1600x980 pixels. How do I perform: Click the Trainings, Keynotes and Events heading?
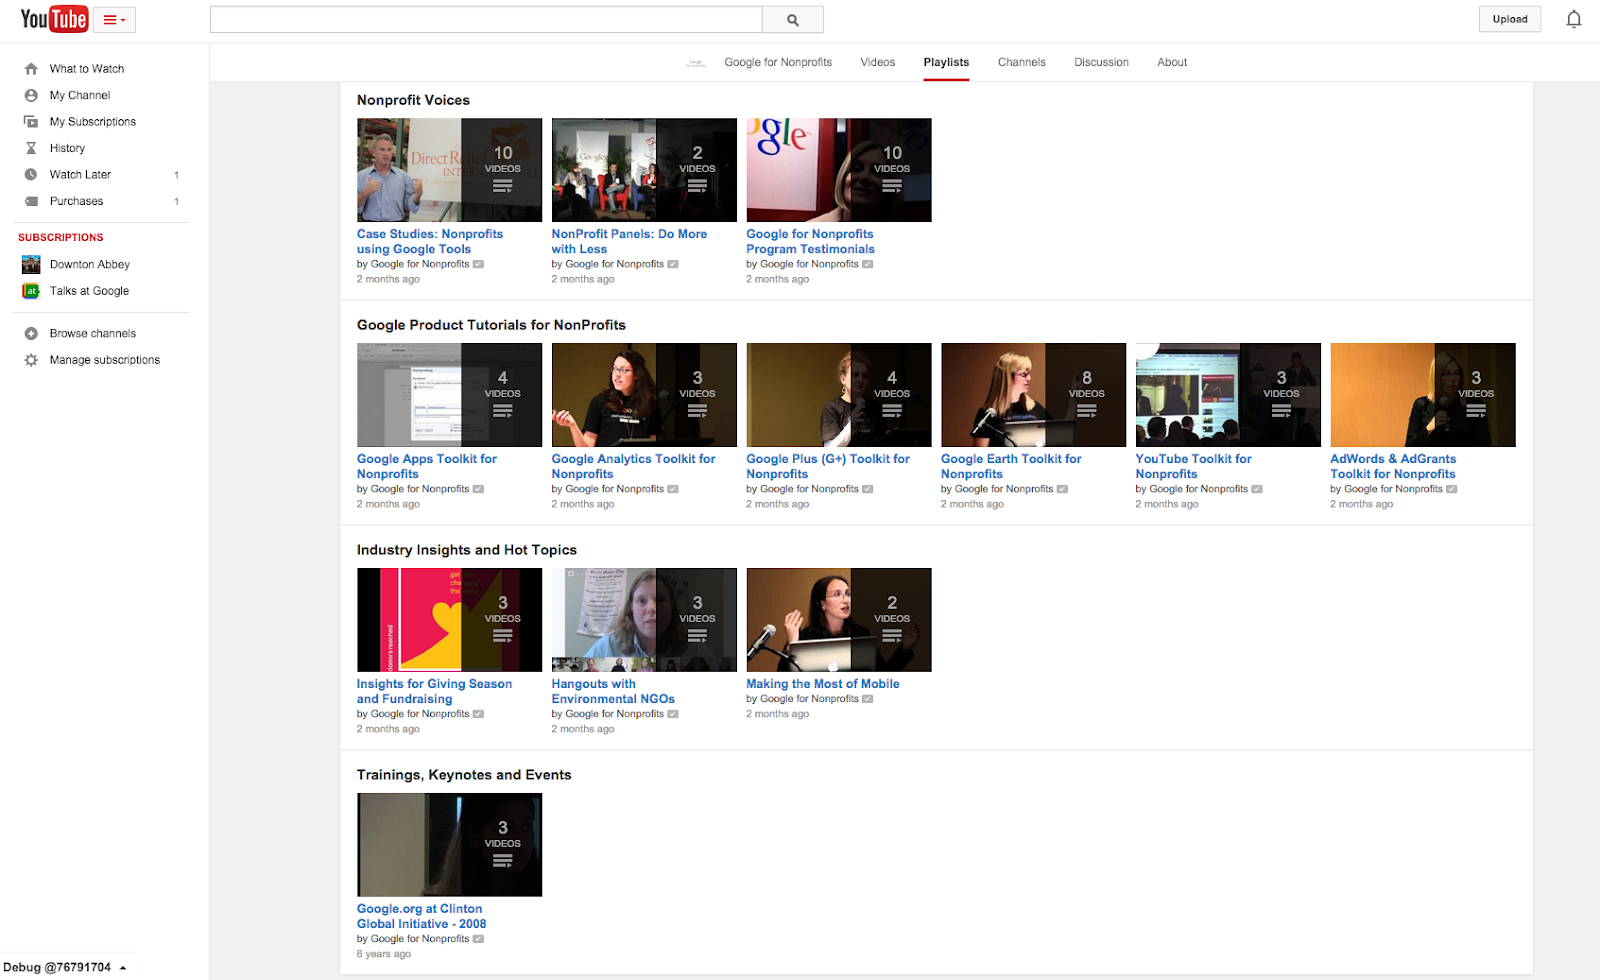[464, 775]
